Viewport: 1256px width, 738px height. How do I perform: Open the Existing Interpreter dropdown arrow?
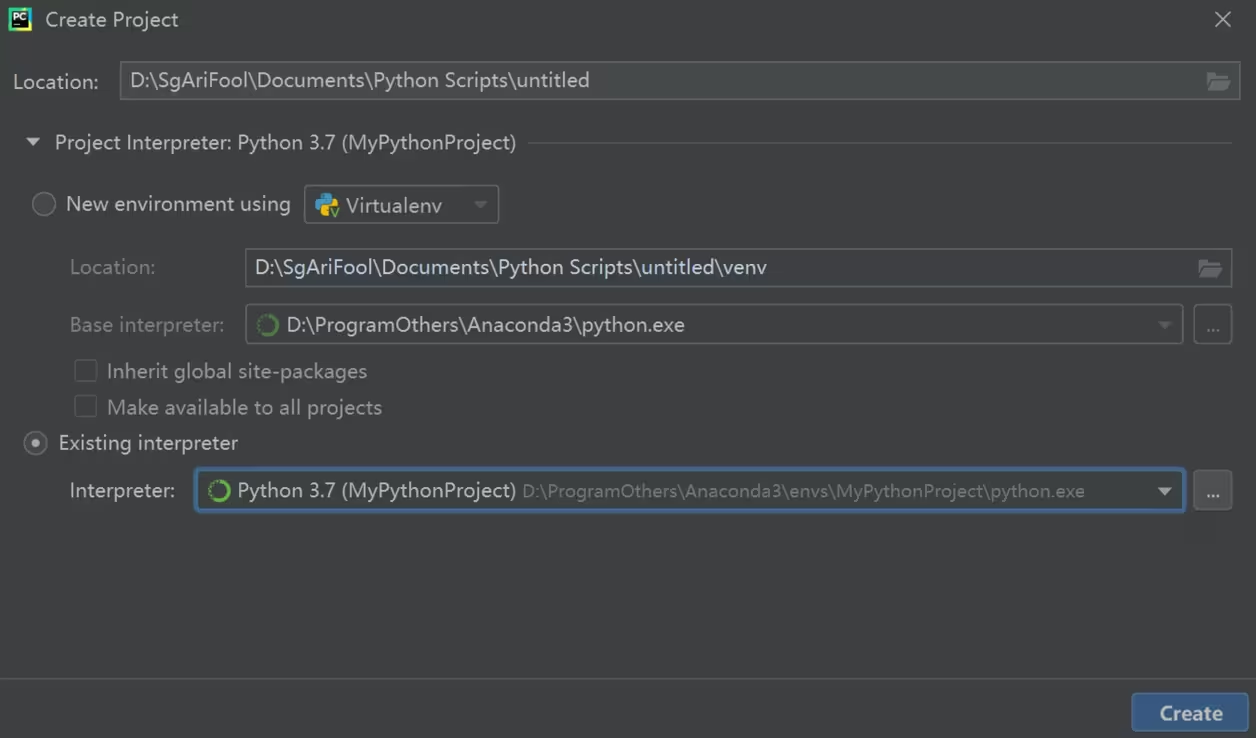point(1164,492)
